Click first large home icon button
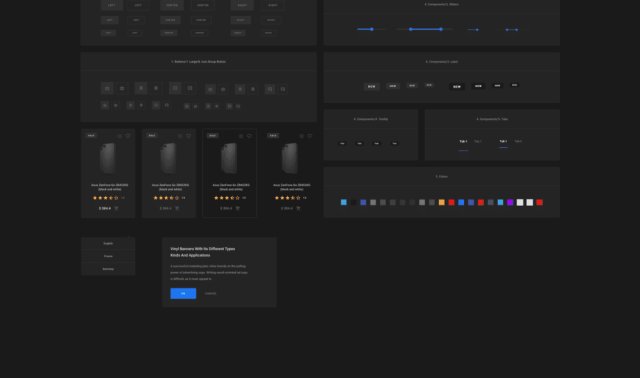 tap(107, 88)
